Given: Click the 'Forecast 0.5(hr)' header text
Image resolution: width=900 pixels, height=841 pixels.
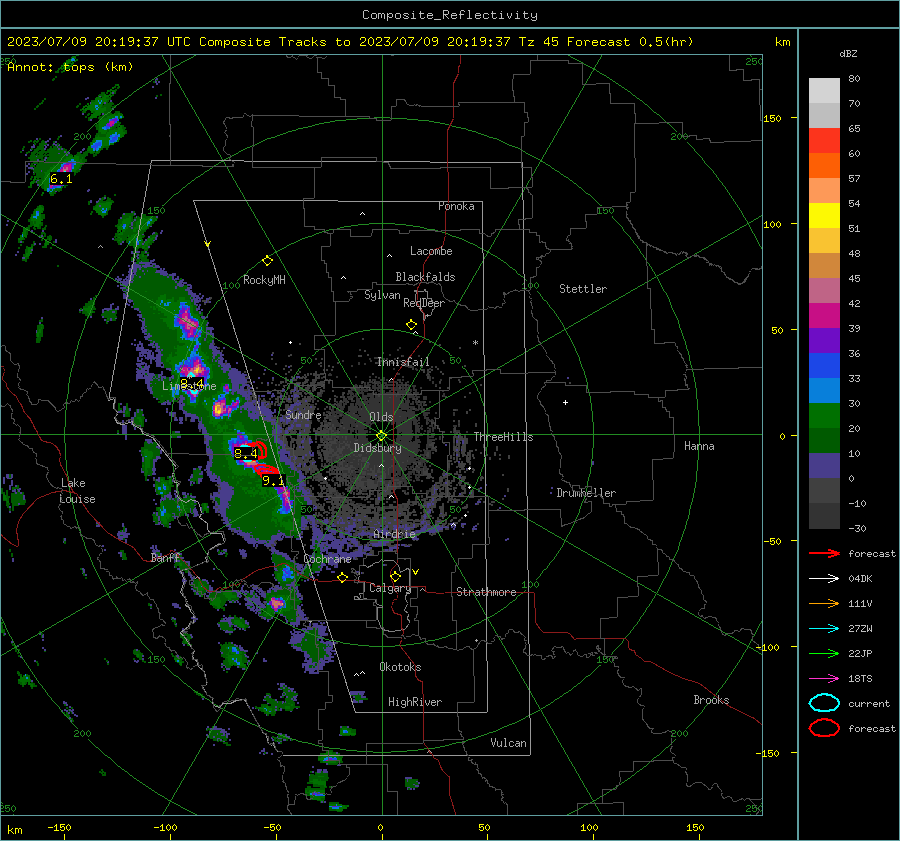Looking at the screenshot, I should coord(630,42).
